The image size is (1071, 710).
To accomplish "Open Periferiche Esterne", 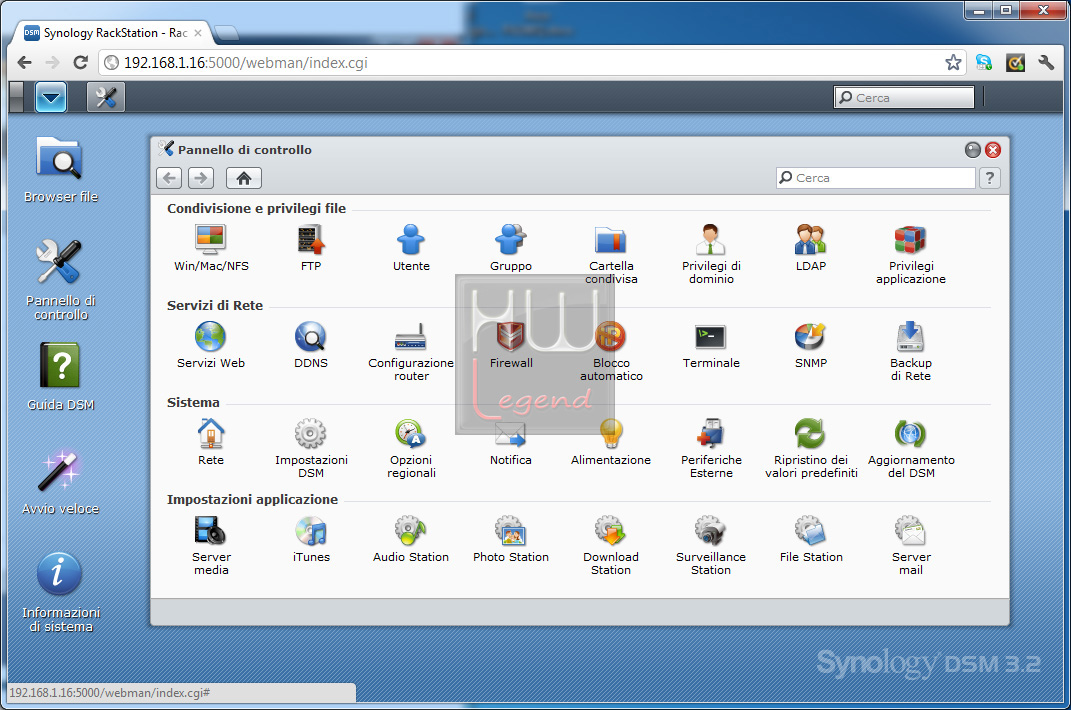I will (x=711, y=448).
